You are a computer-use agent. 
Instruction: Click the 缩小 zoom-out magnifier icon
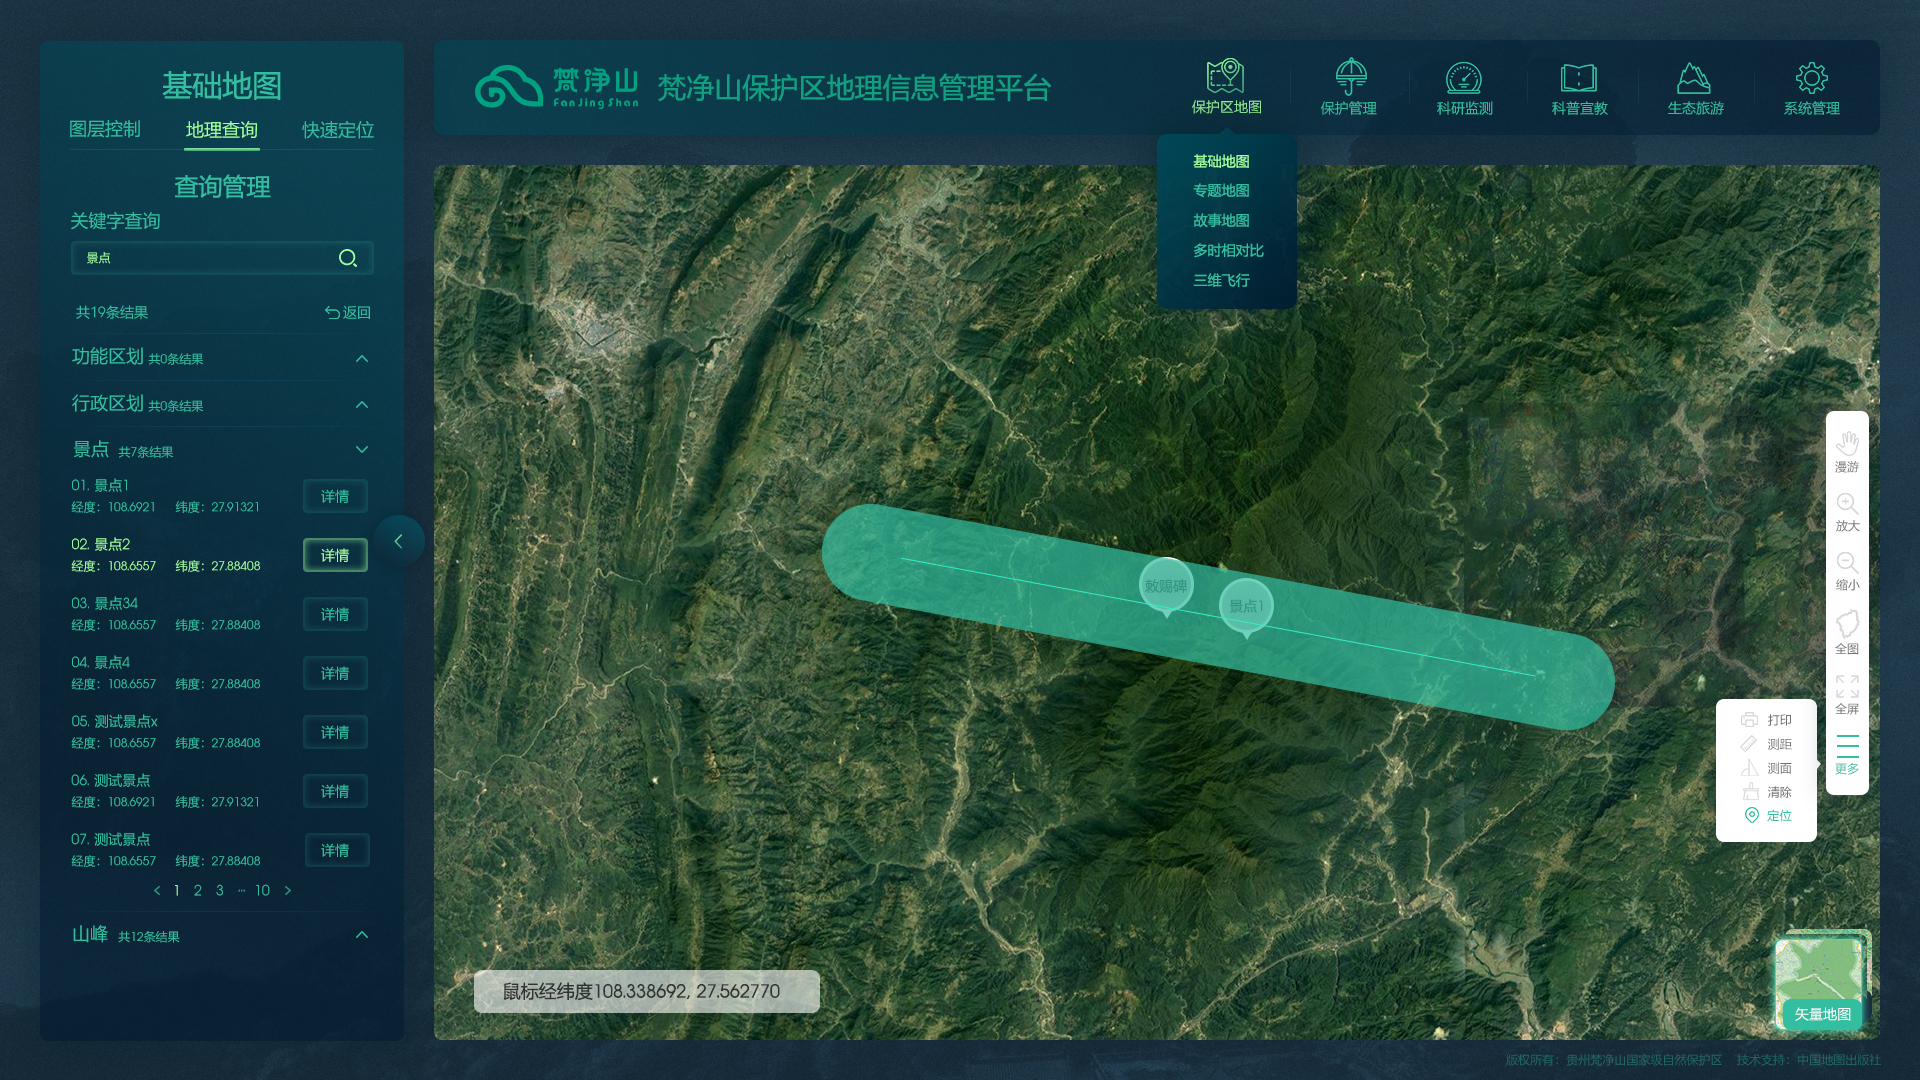[x=1847, y=564]
